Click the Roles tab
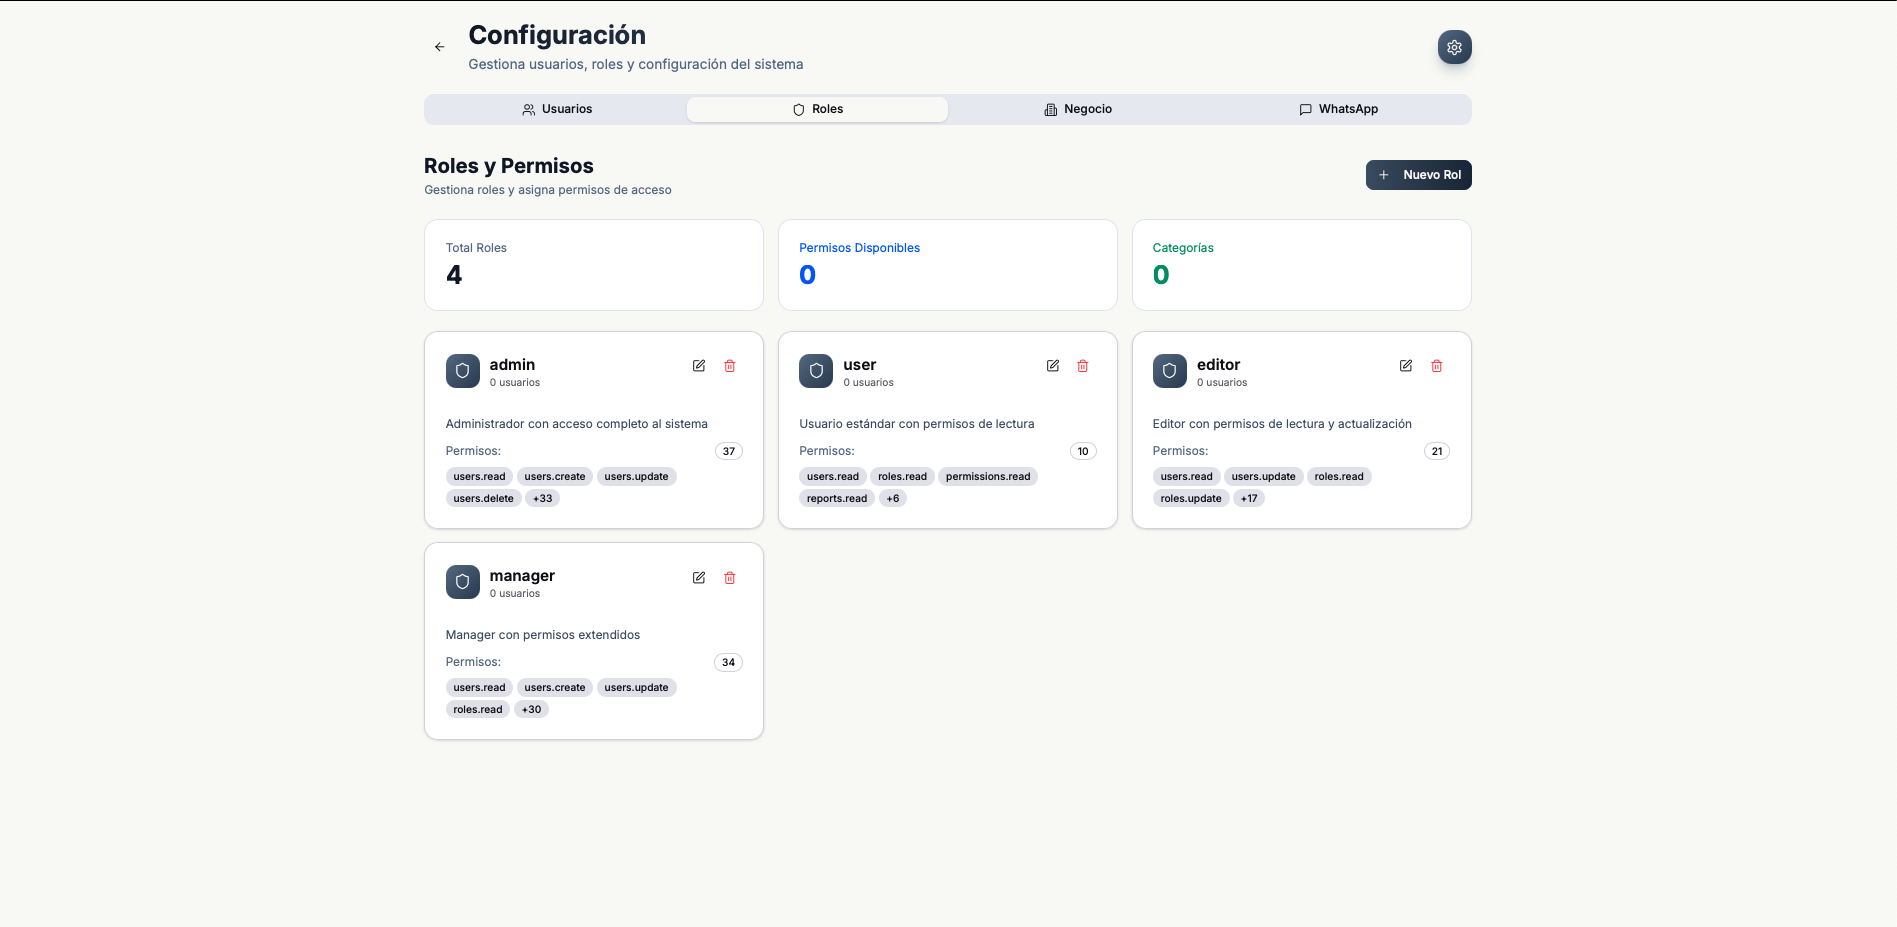 (x=816, y=109)
